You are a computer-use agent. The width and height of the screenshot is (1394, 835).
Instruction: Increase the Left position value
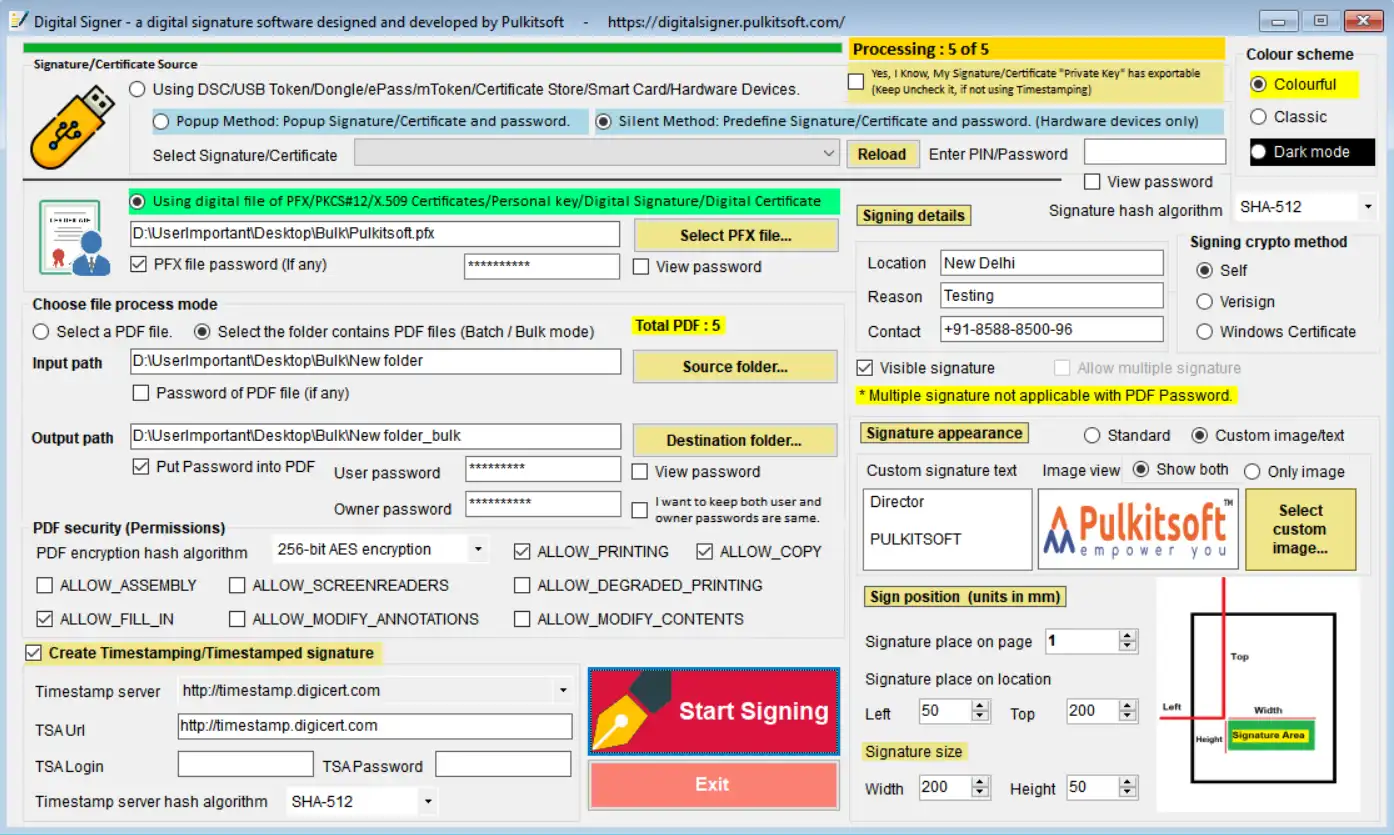pos(981,705)
